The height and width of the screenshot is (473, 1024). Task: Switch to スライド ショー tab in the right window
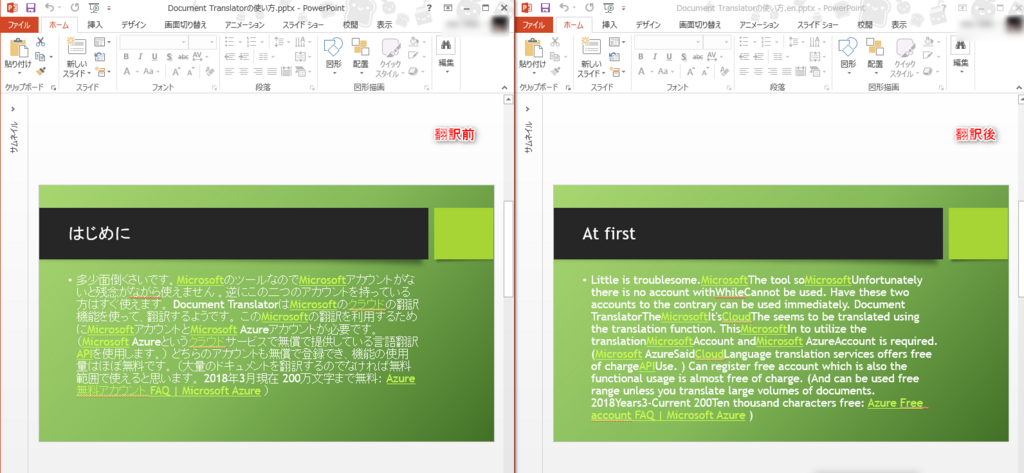[818, 25]
